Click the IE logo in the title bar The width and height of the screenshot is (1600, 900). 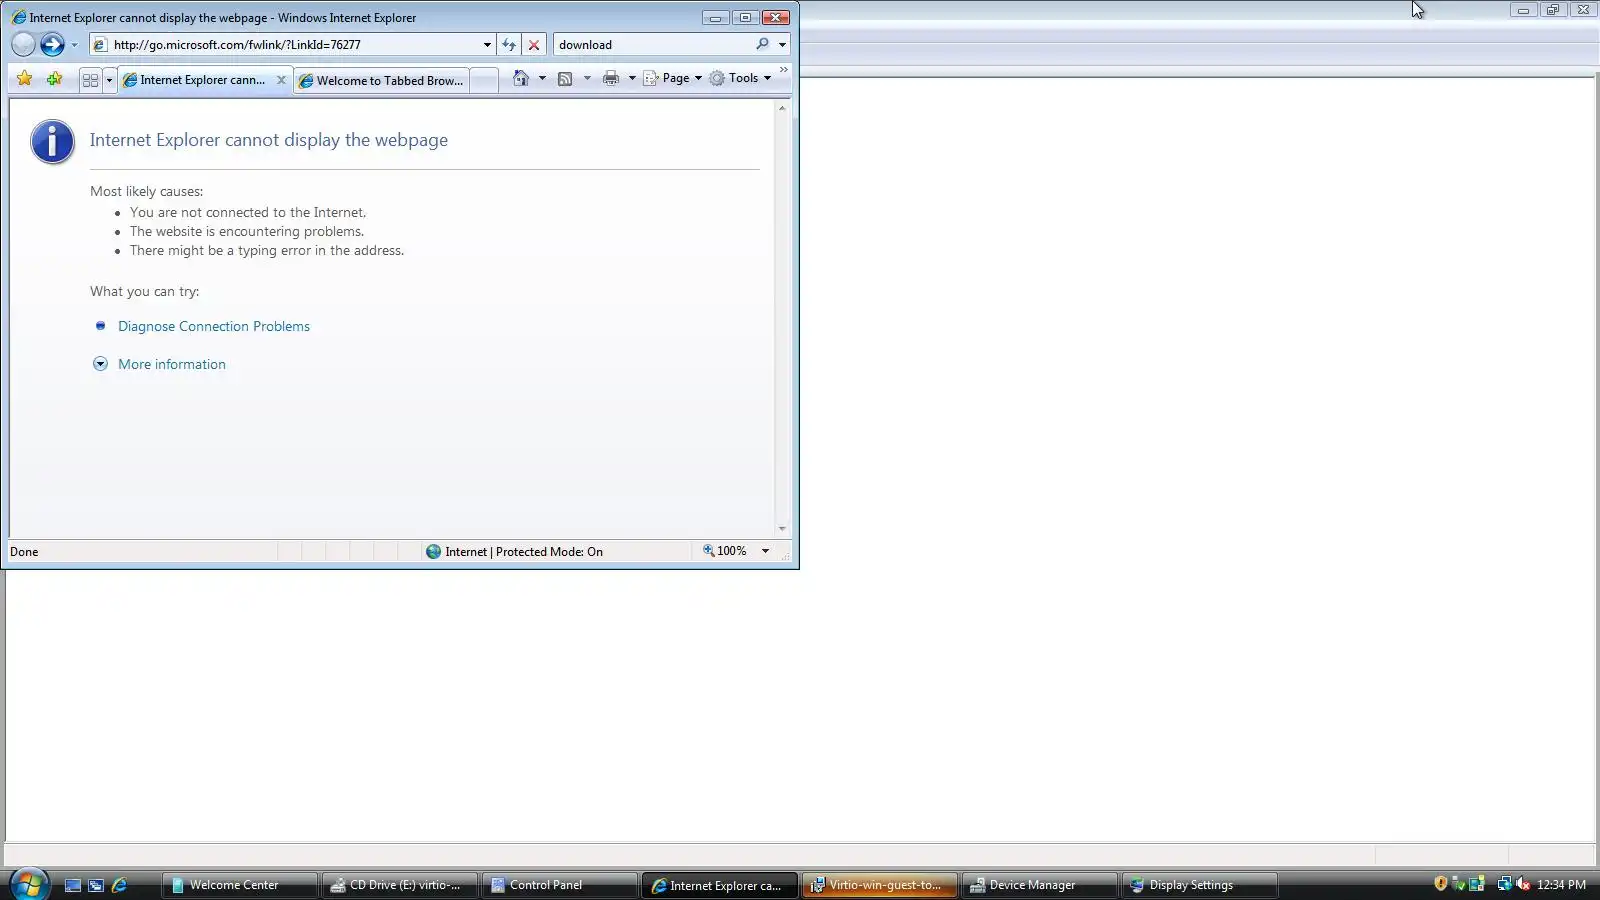[18, 17]
